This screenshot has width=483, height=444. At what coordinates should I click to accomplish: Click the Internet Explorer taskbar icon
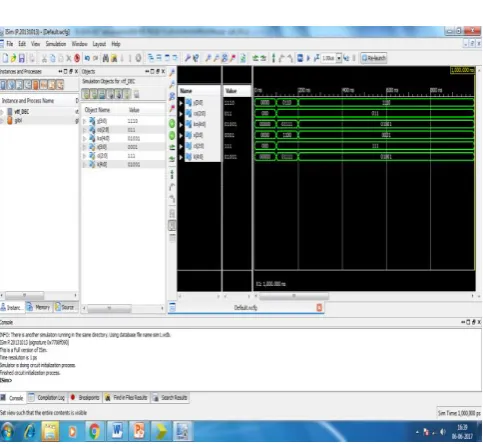[x=29, y=431]
